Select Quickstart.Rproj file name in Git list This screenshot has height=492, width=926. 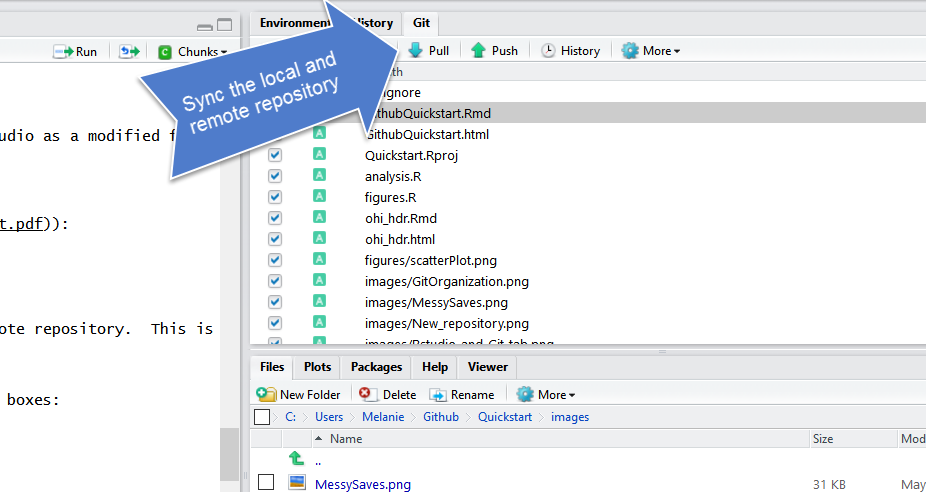tap(412, 156)
